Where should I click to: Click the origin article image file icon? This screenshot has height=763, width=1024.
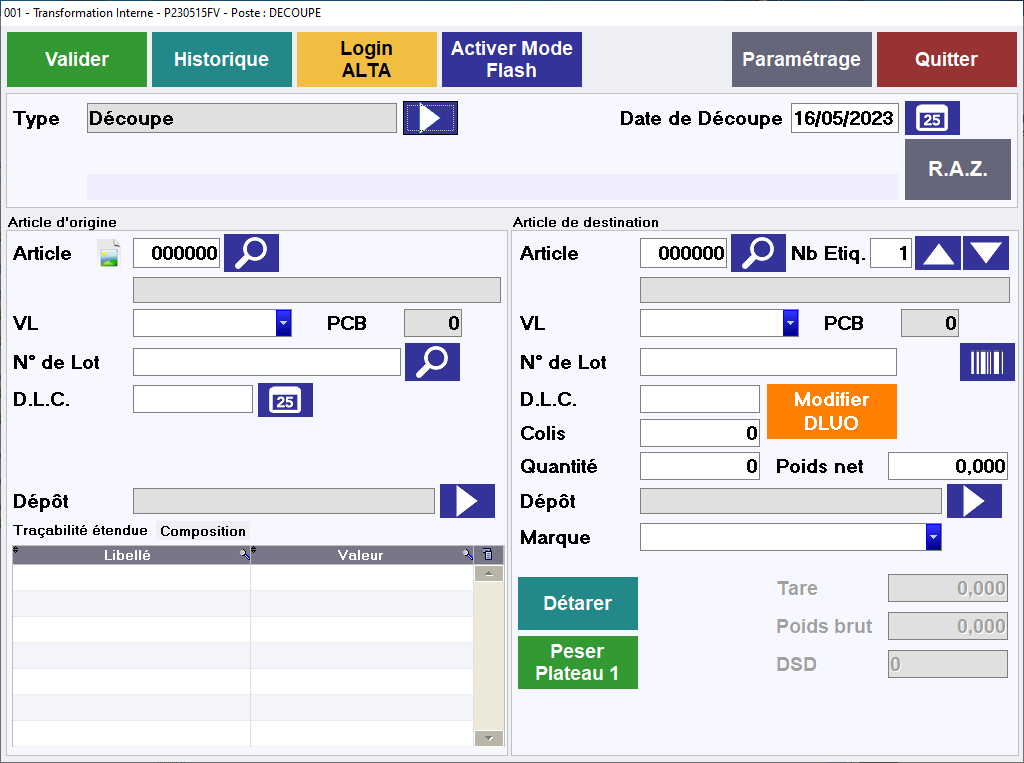(x=109, y=254)
